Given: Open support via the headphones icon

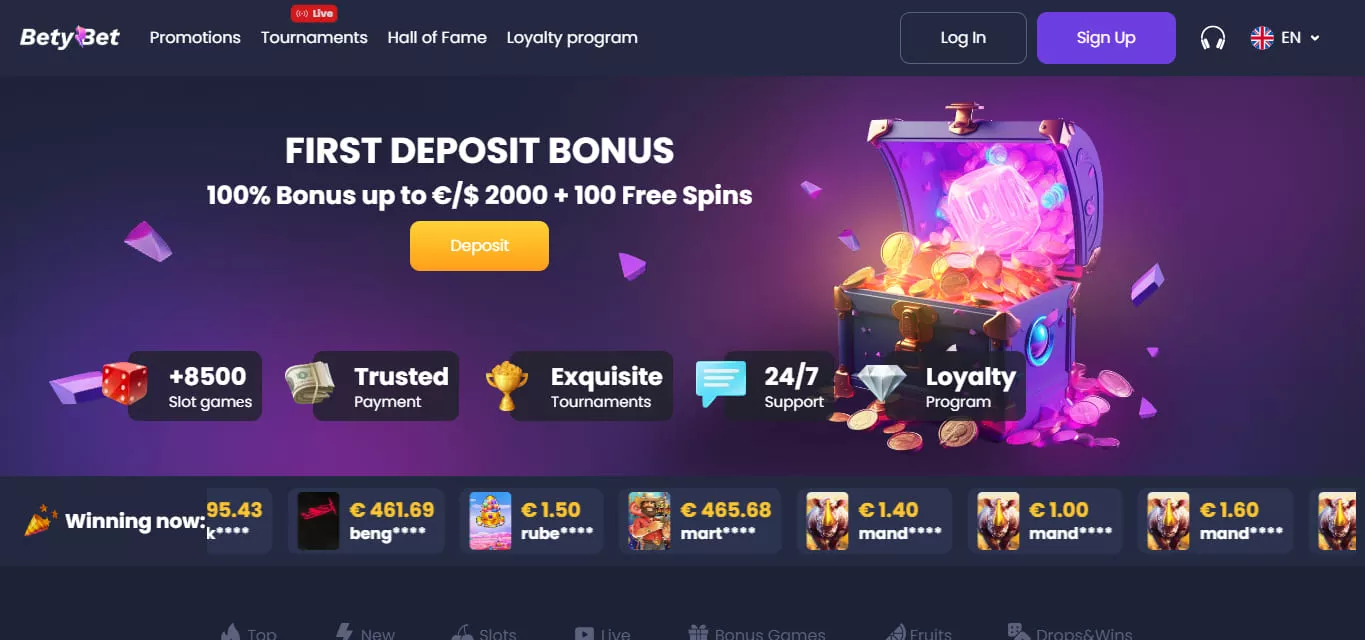Looking at the screenshot, I should point(1213,38).
